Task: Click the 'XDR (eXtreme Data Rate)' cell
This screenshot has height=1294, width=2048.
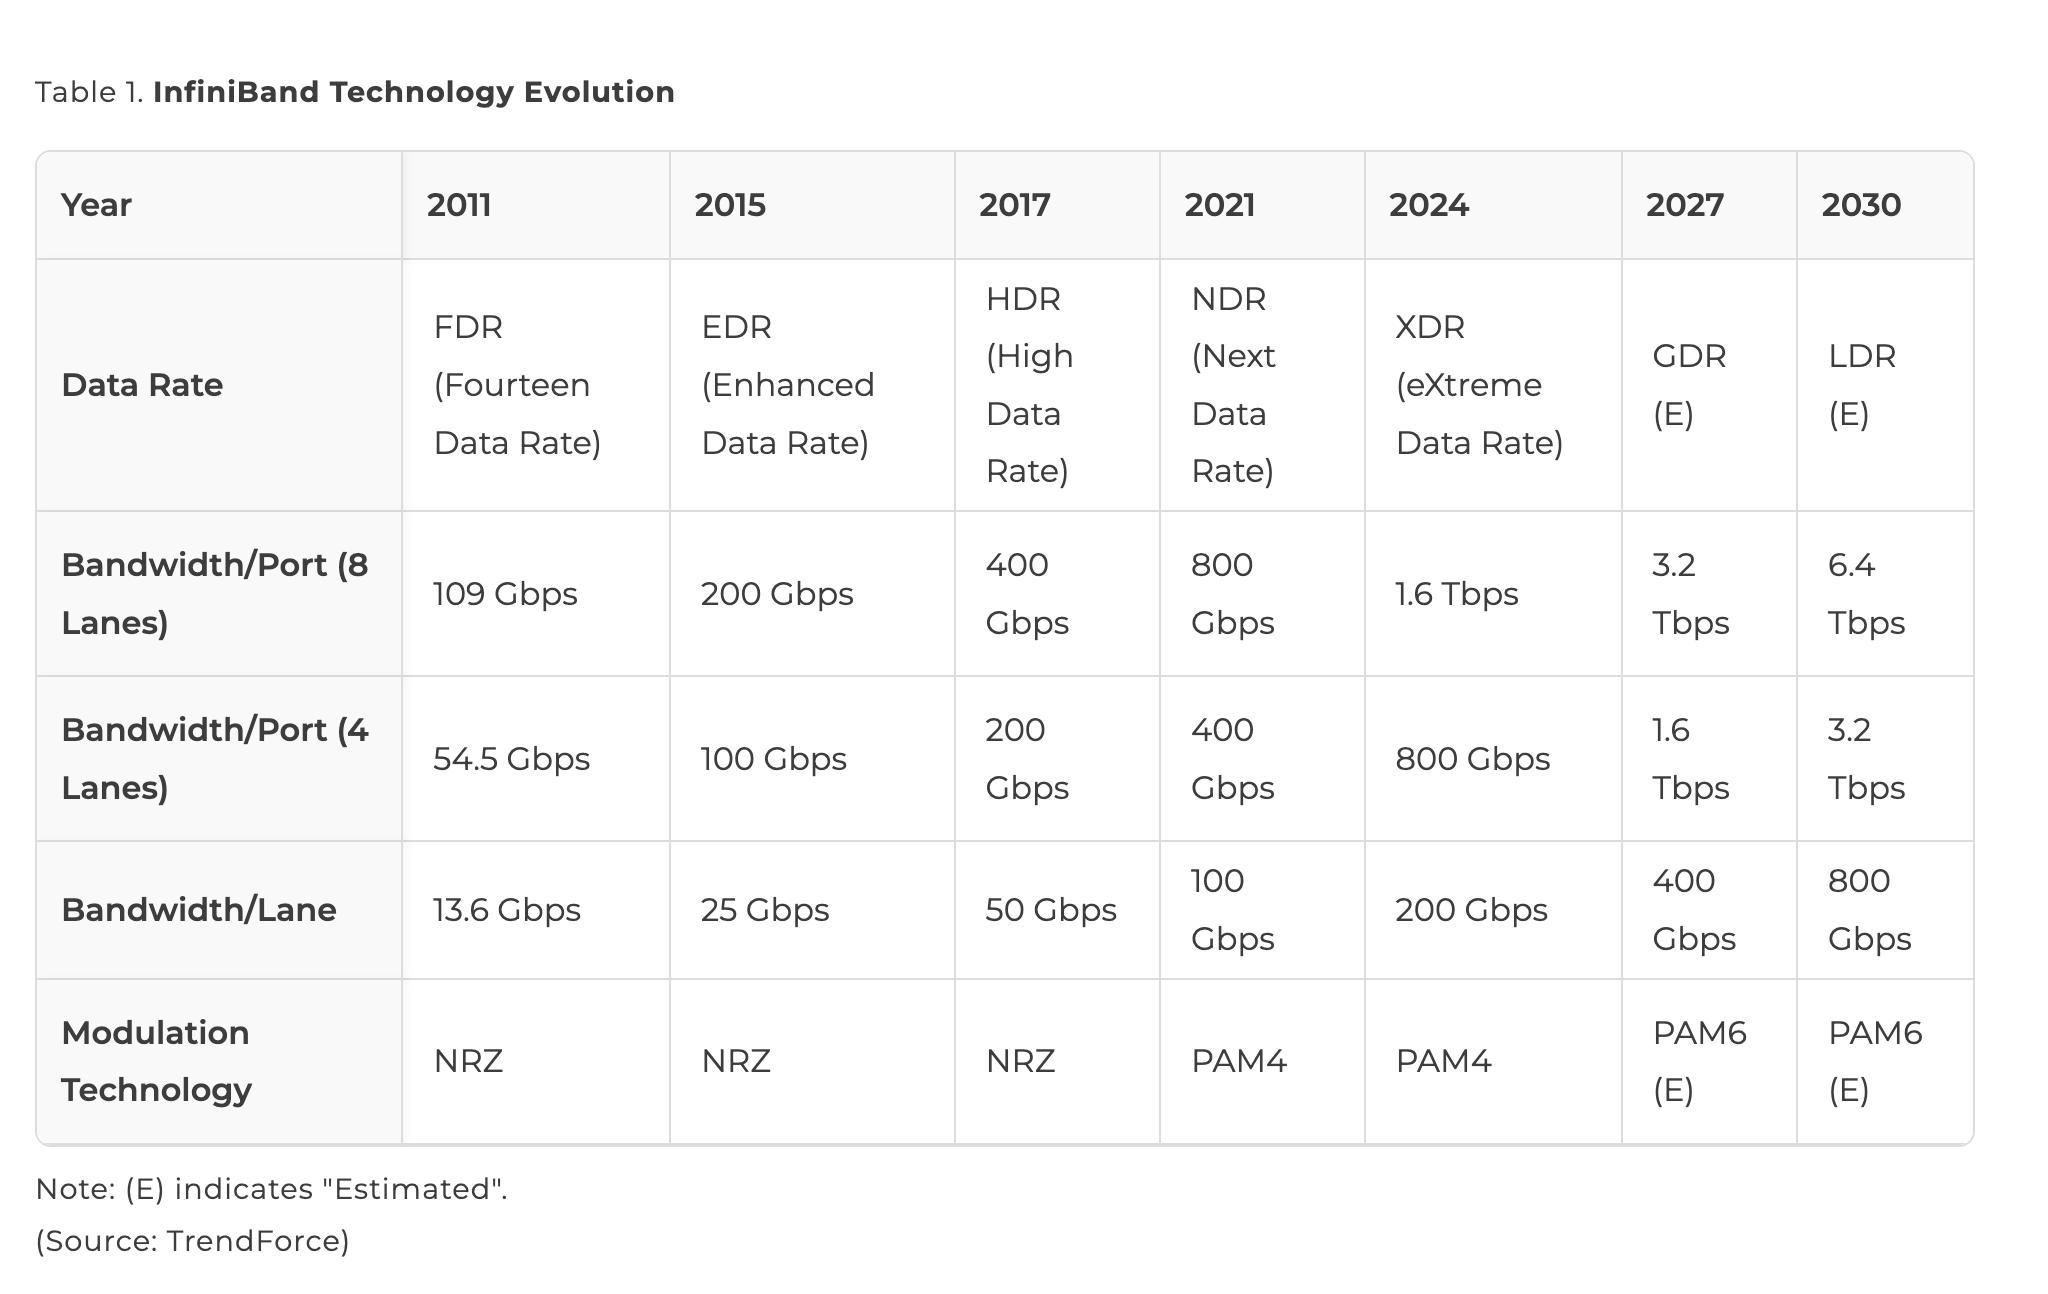Action: 1479,385
